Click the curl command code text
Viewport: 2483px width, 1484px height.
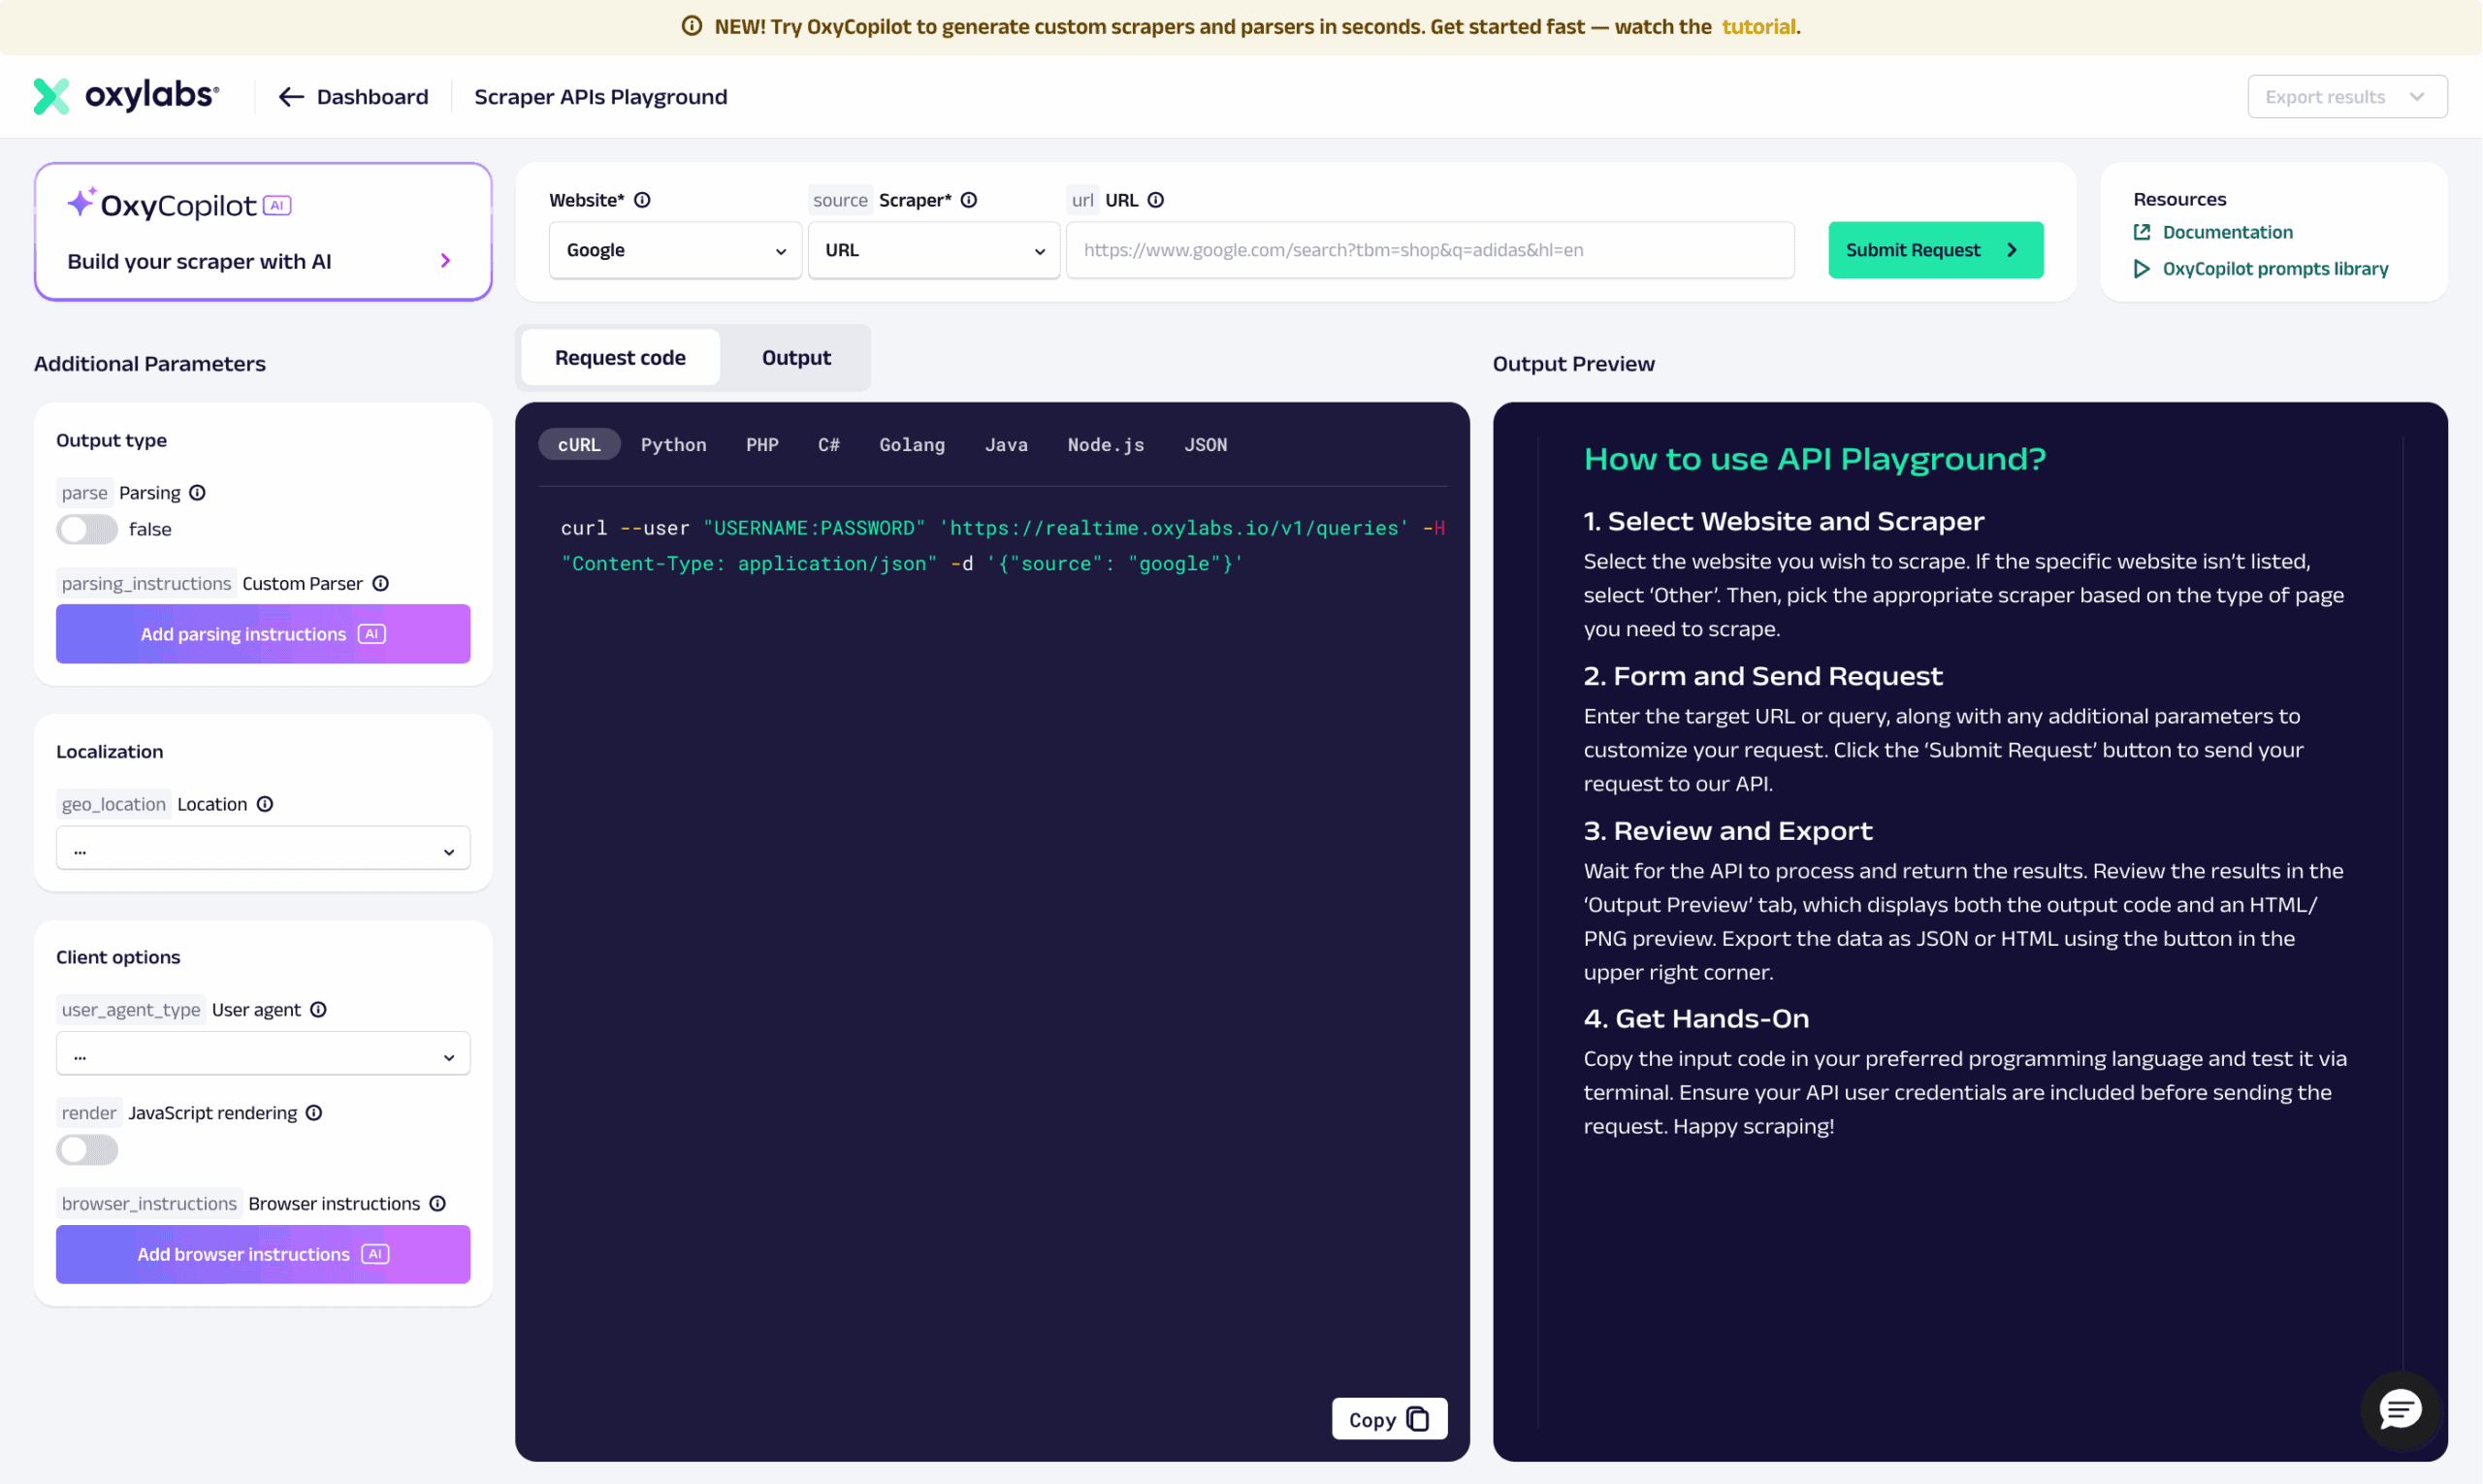tap(1002, 546)
